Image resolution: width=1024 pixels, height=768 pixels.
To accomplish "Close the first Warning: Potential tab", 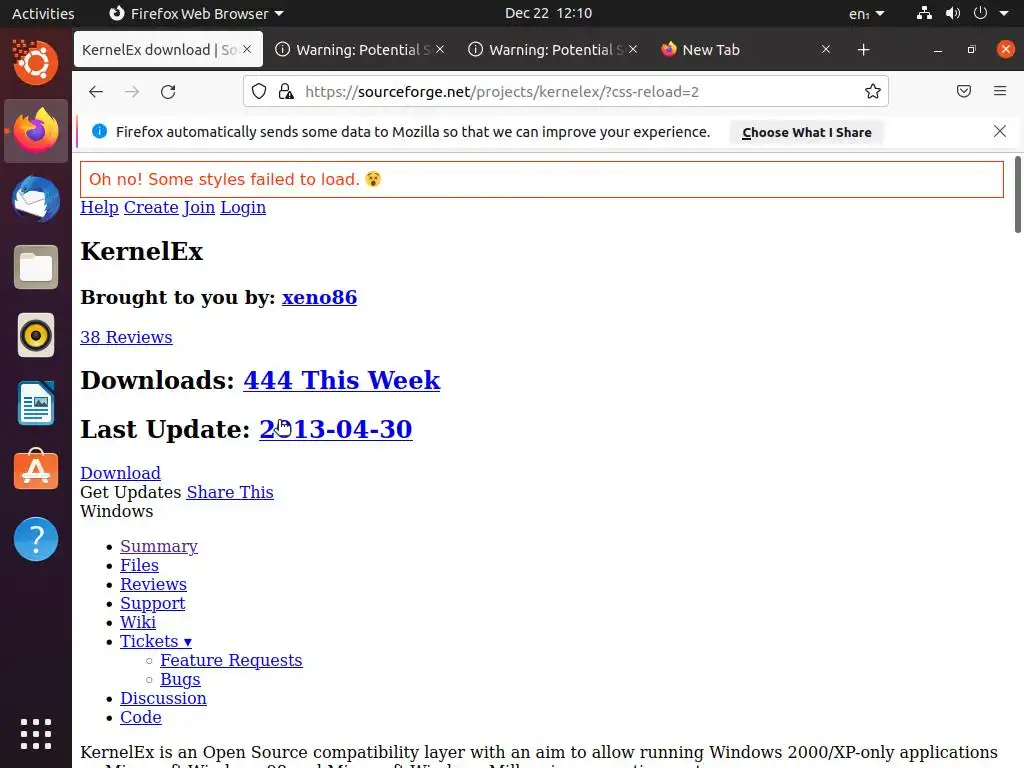I will tap(440, 49).
